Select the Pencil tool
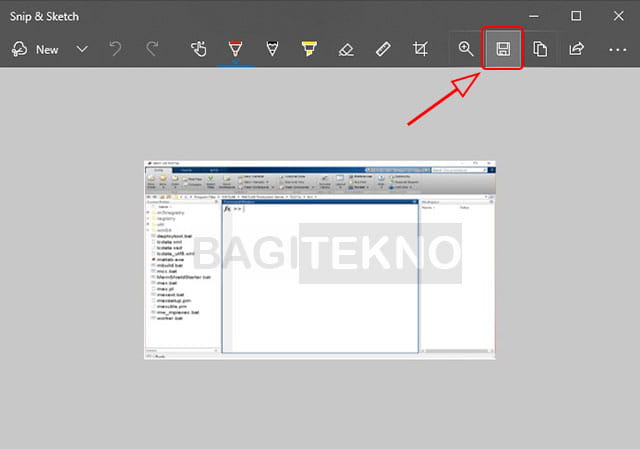The width and height of the screenshot is (640, 449). coord(272,49)
